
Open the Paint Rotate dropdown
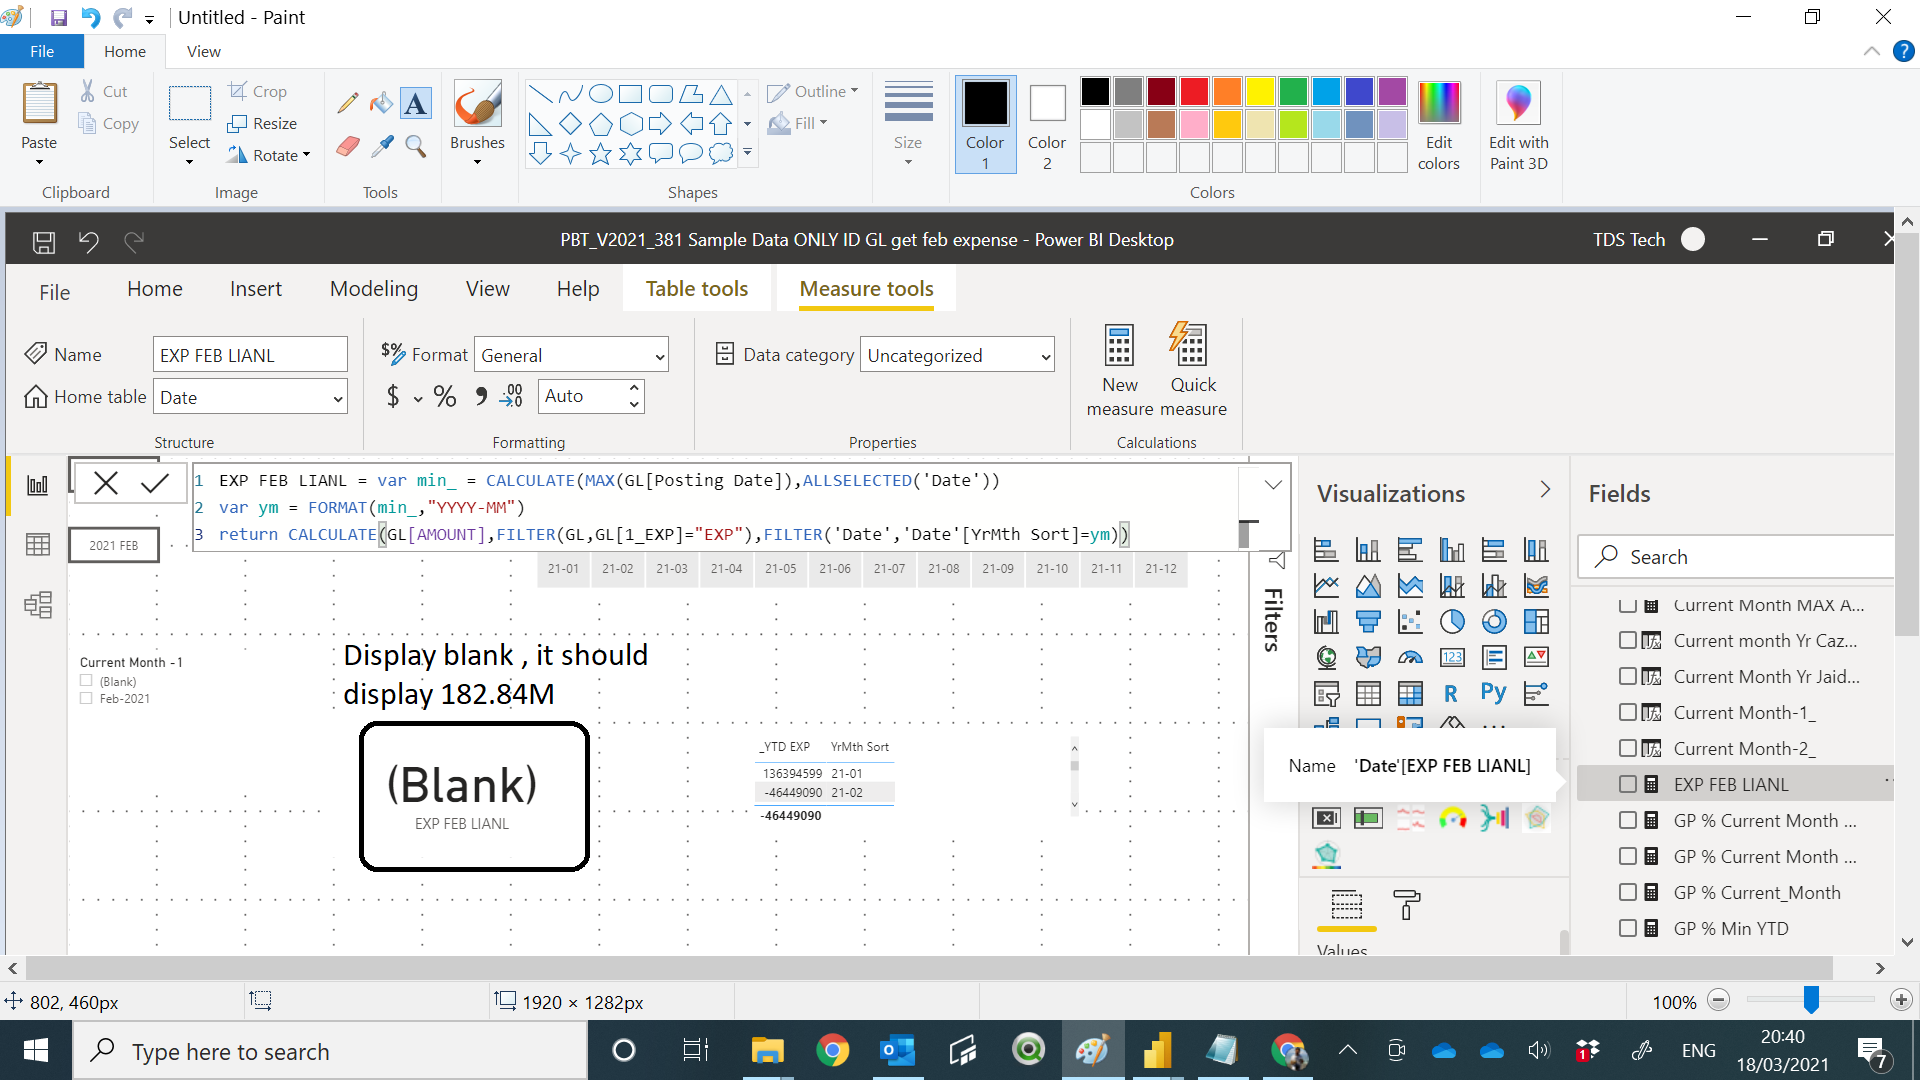coord(270,155)
